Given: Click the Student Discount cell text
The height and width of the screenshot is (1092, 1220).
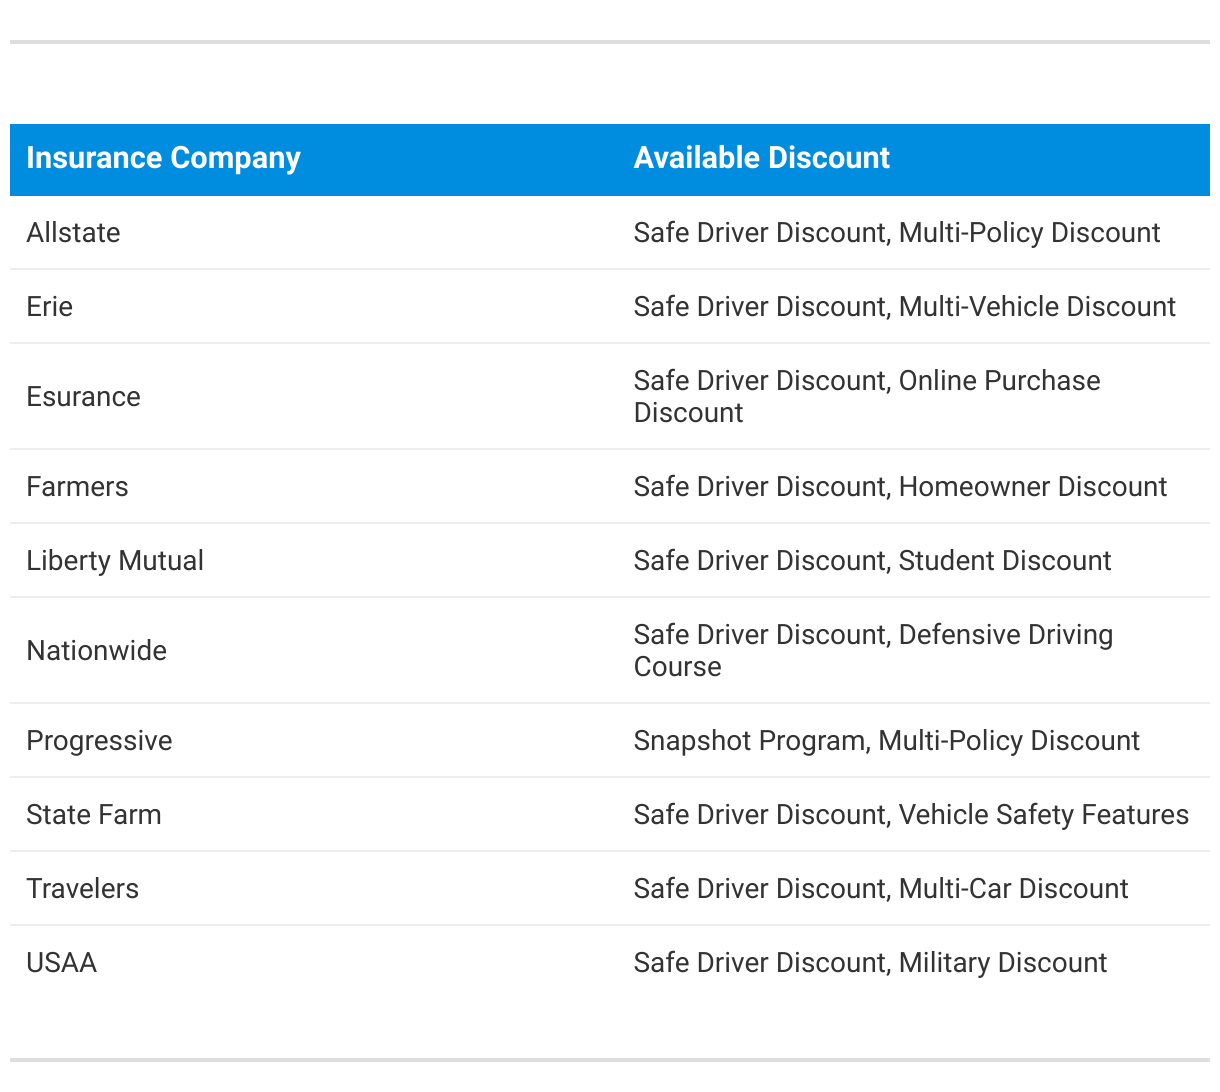Looking at the screenshot, I should coord(1004,561).
